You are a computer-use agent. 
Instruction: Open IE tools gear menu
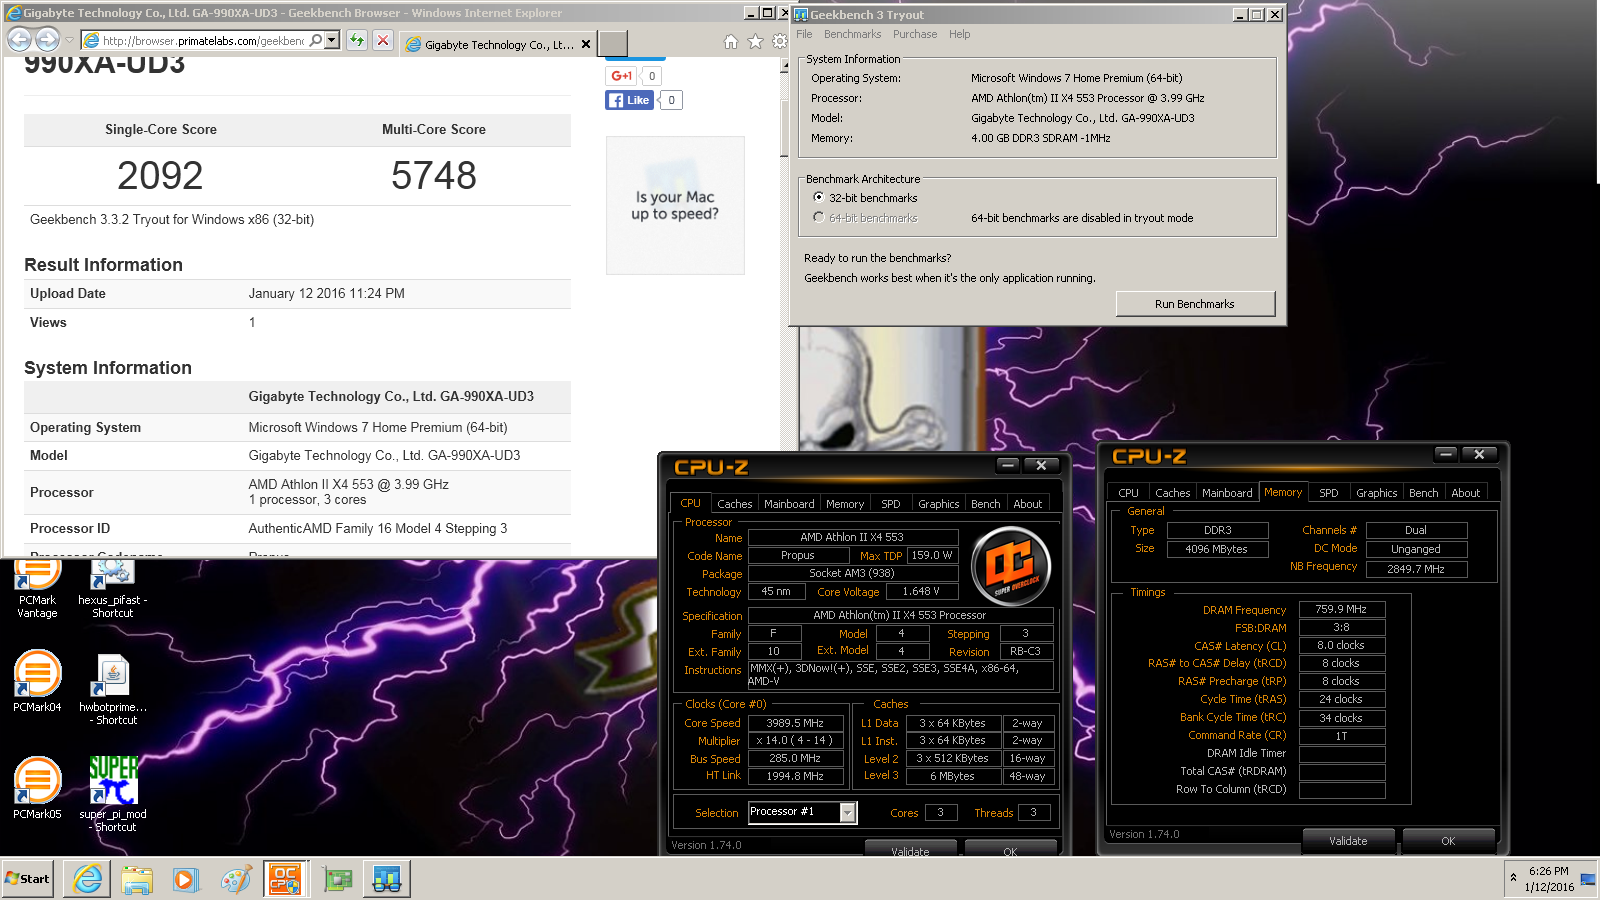[779, 41]
